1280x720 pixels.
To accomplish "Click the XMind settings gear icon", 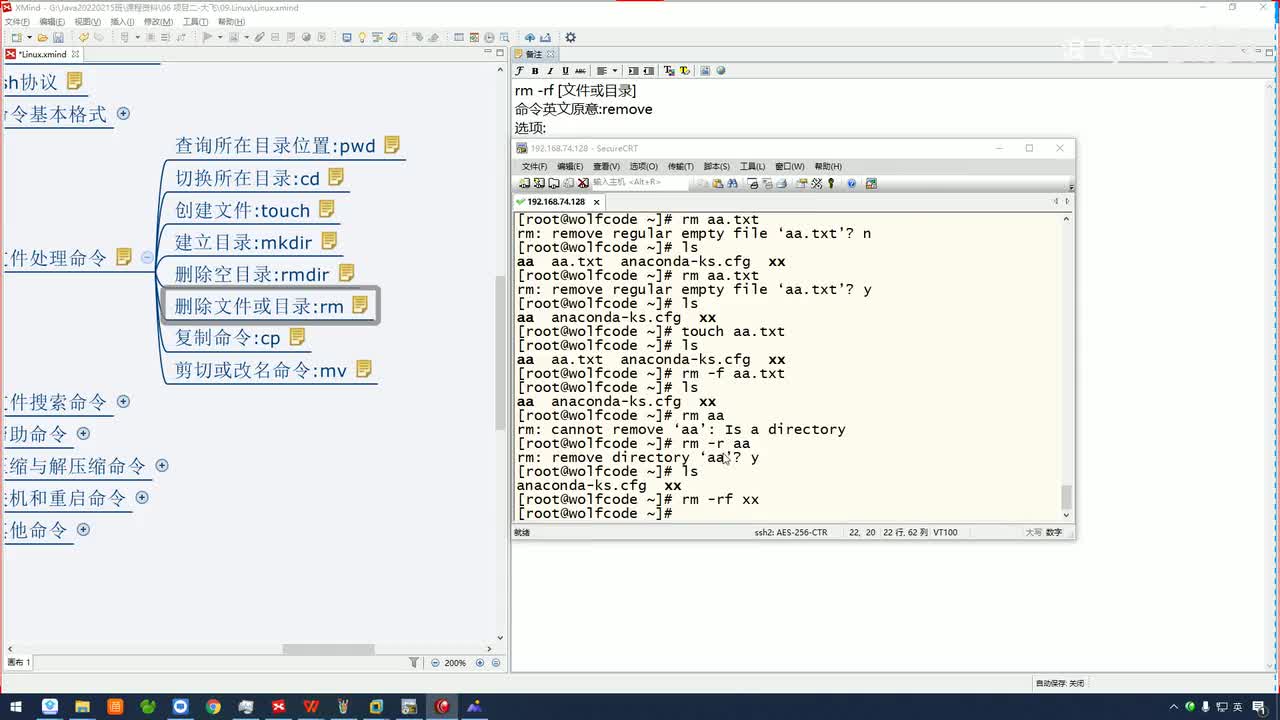I will (x=571, y=38).
